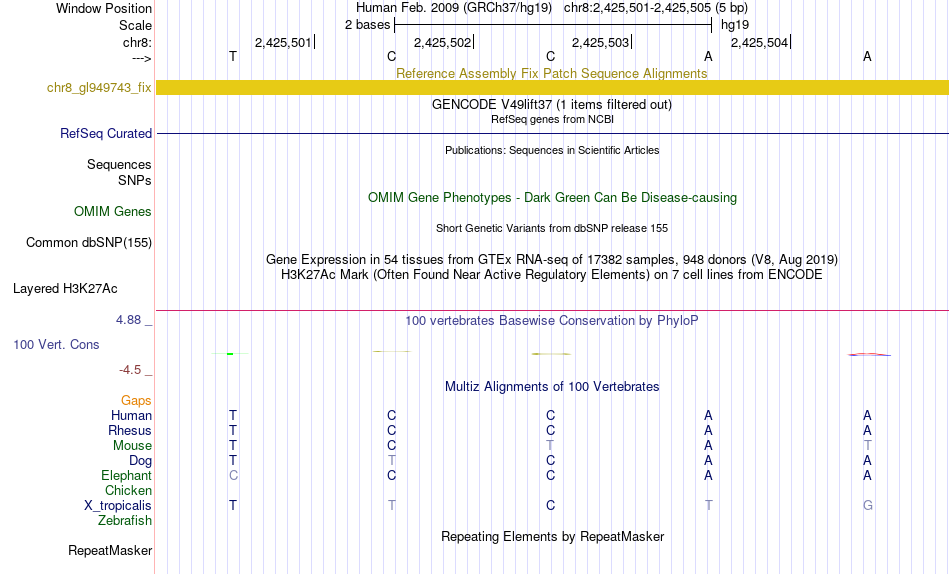This screenshot has height=574, width=950.
Task: Click the Gaps row label
Action: click(x=136, y=401)
